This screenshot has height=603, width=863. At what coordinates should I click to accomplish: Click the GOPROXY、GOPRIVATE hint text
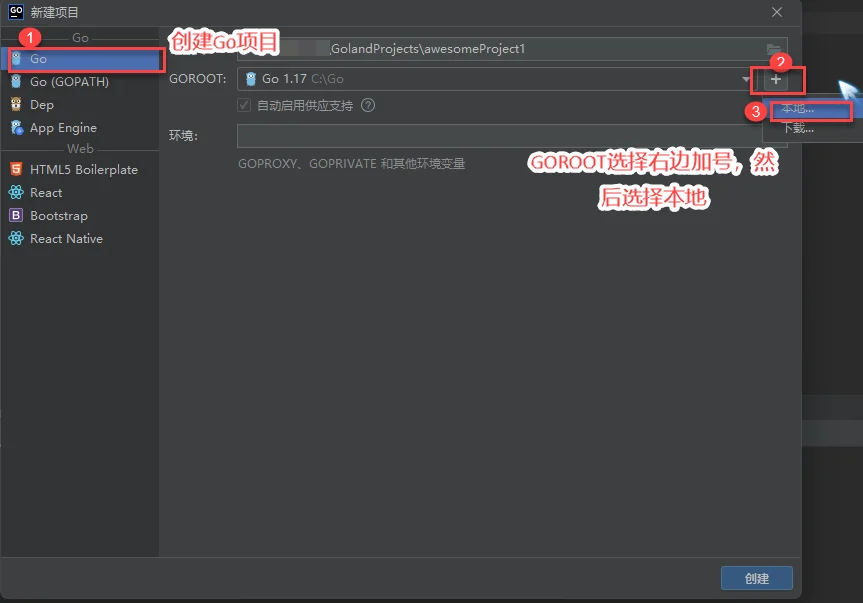(351, 163)
